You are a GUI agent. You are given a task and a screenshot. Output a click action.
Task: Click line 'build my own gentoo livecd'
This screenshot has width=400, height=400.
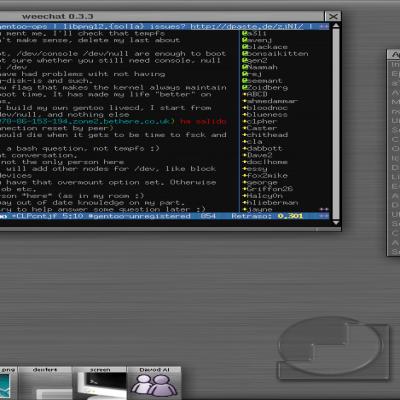click(x=106, y=108)
